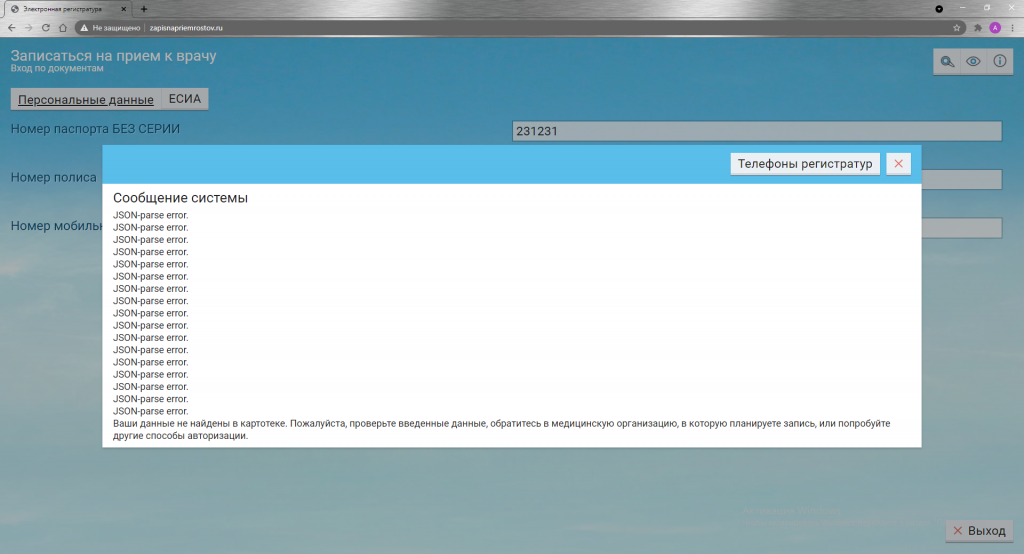
Task: Toggle the eye accessibility view icon
Action: (972, 62)
